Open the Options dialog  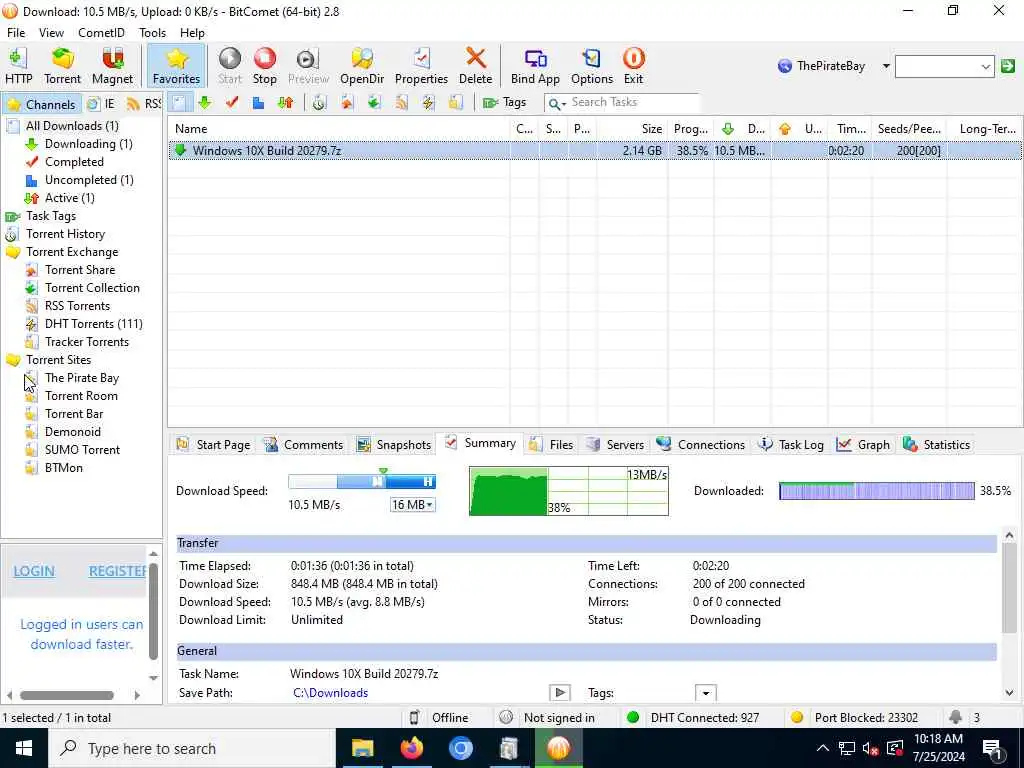coord(592,66)
